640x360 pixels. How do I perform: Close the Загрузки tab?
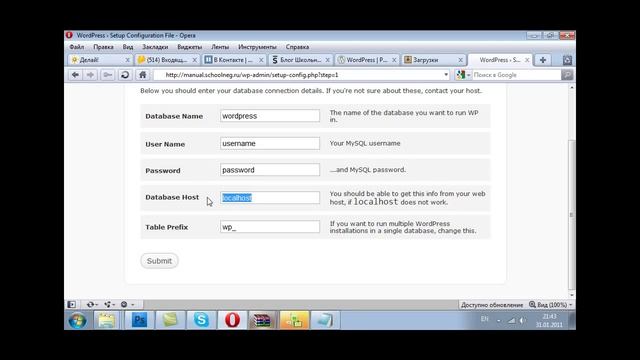460,60
